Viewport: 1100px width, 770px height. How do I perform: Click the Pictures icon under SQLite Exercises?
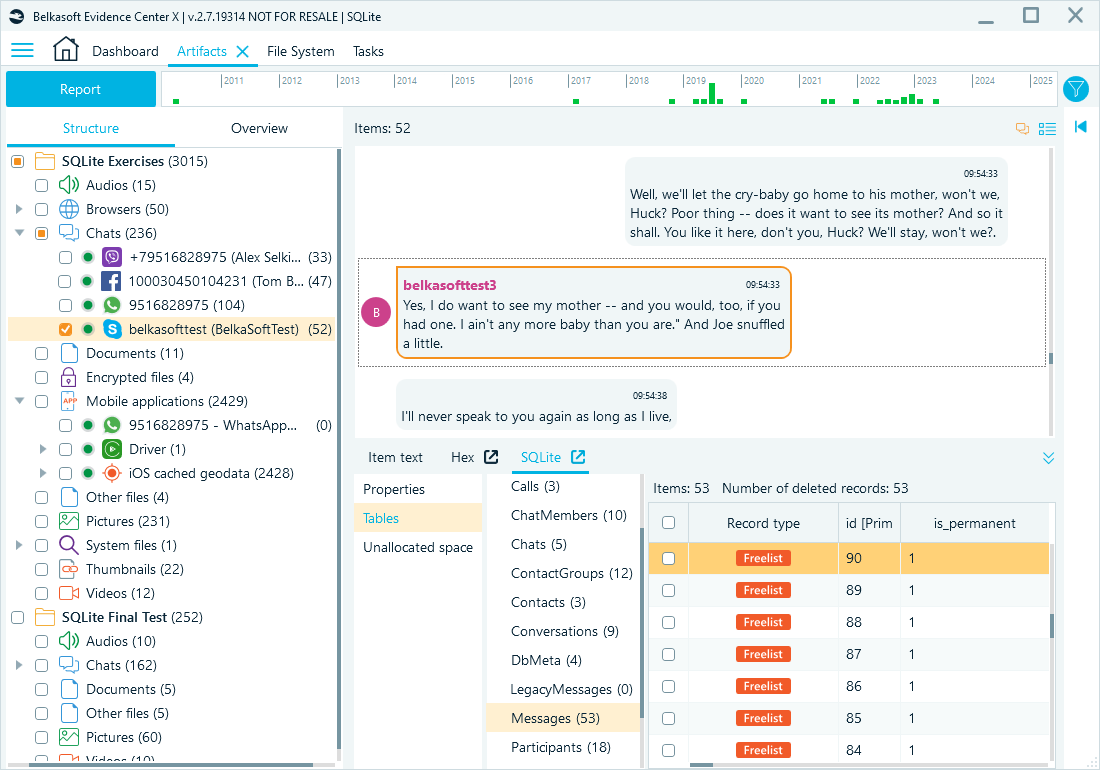point(69,521)
